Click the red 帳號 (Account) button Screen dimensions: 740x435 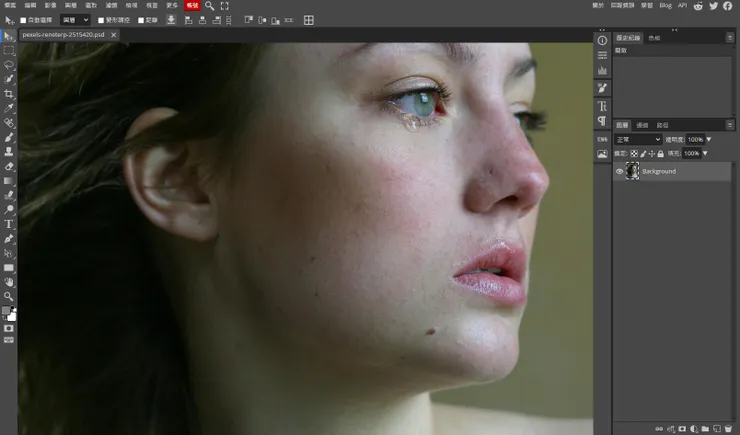(x=192, y=6)
